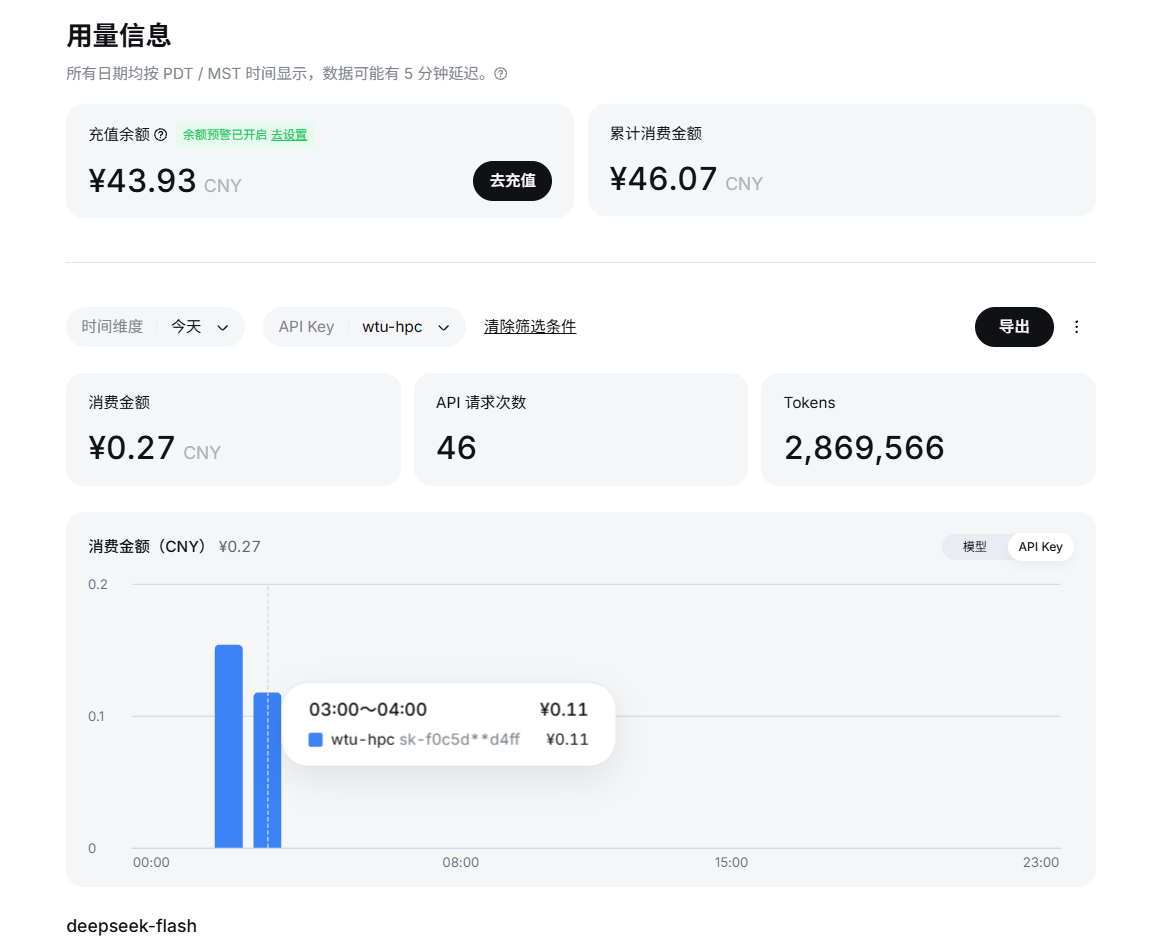Open the three-dot more options menu
This screenshot has width=1155, height=950.
pos(1076,327)
